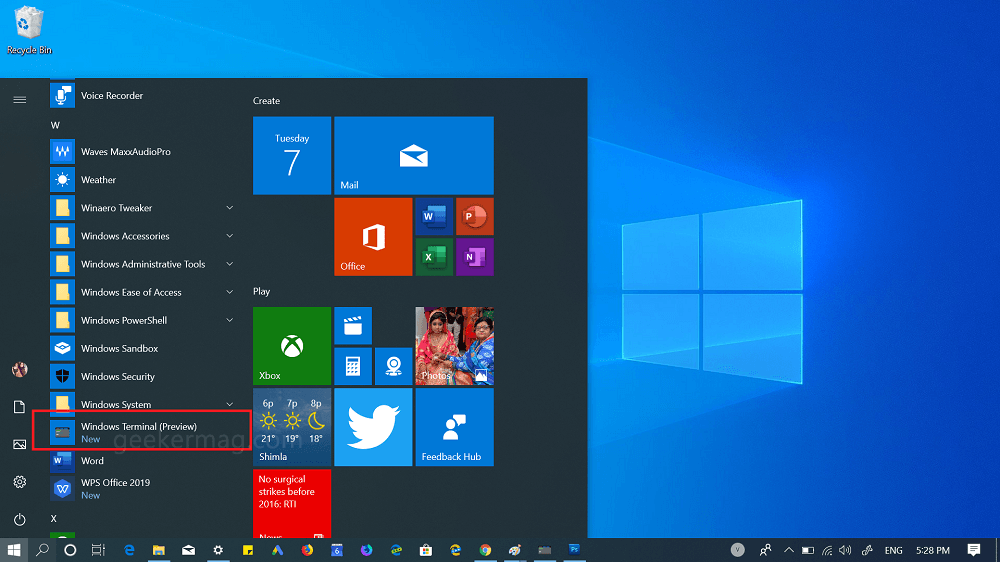Image resolution: width=1000 pixels, height=562 pixels.
Task: Open the PowerPoint tile
Action: 474,217
